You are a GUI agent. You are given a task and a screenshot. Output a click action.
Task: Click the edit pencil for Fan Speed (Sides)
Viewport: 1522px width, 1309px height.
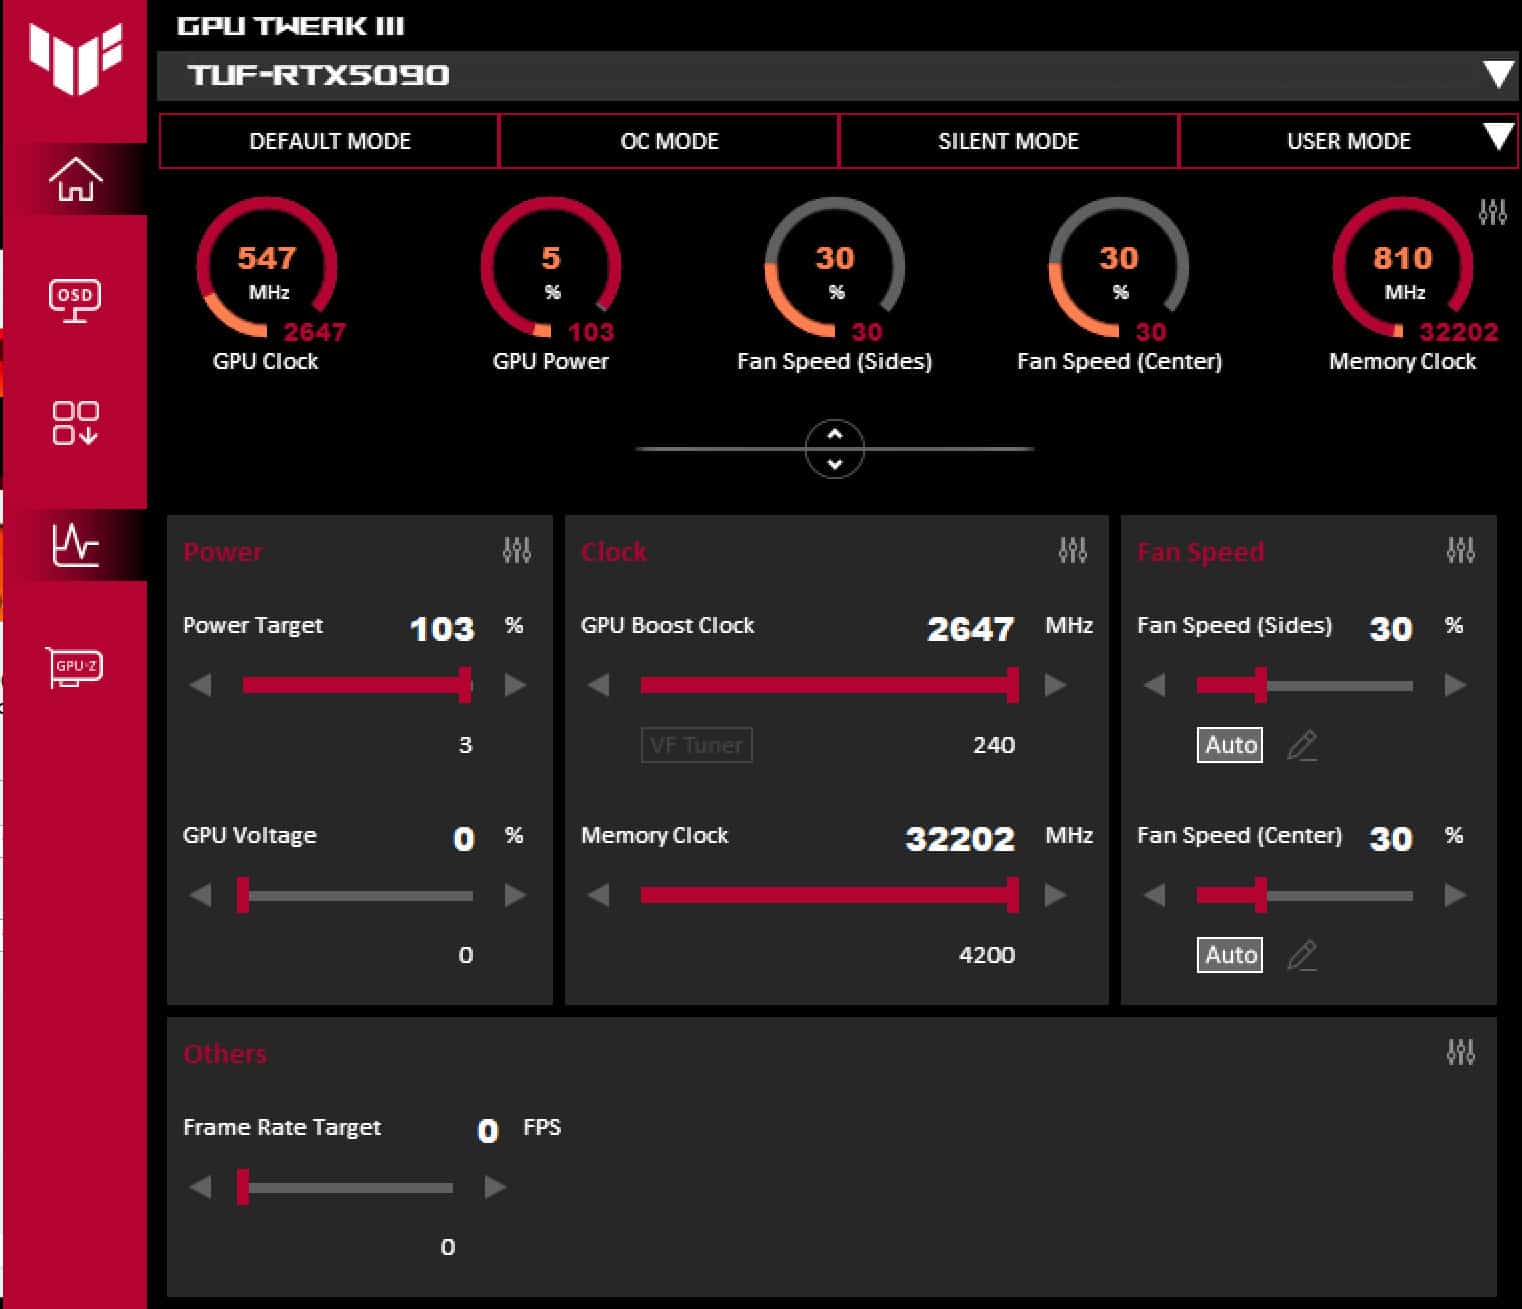(1301, 745)
